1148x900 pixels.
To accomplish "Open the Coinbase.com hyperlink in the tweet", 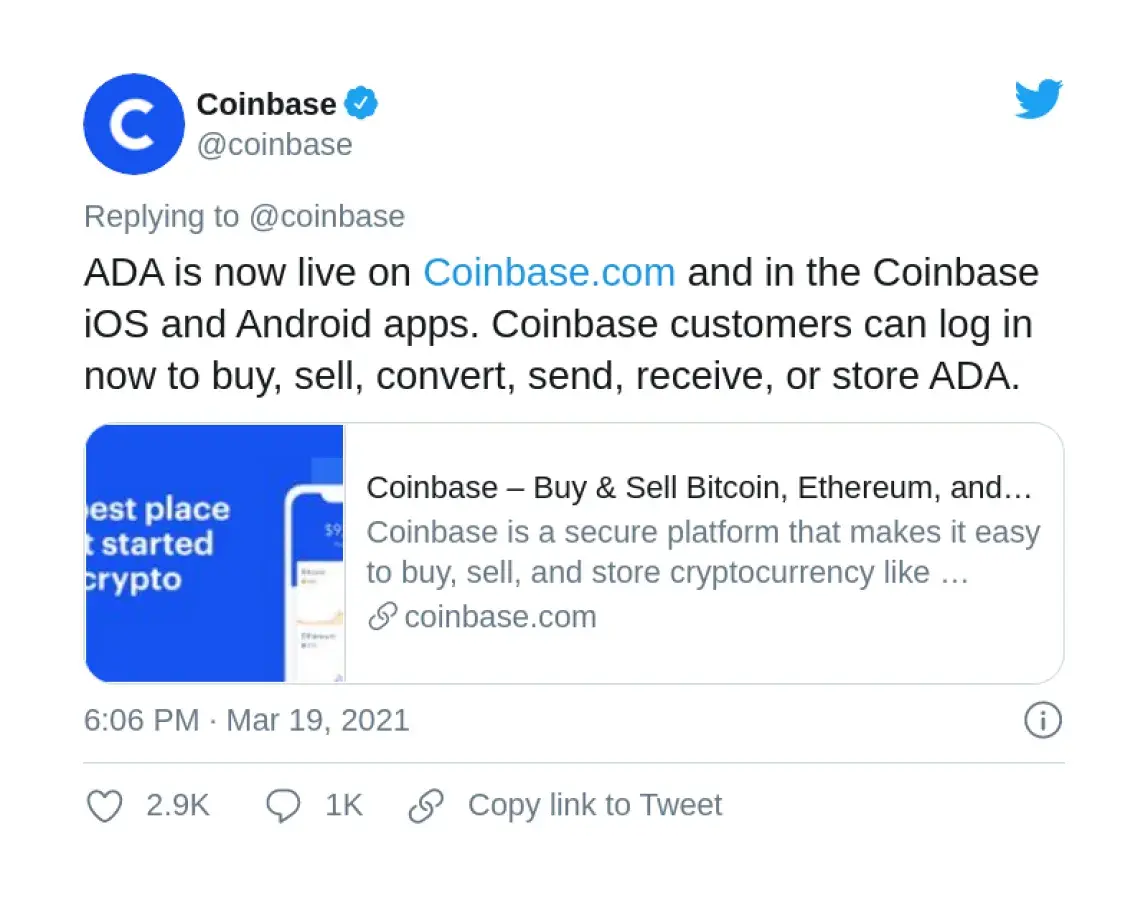I will [549, 272].
